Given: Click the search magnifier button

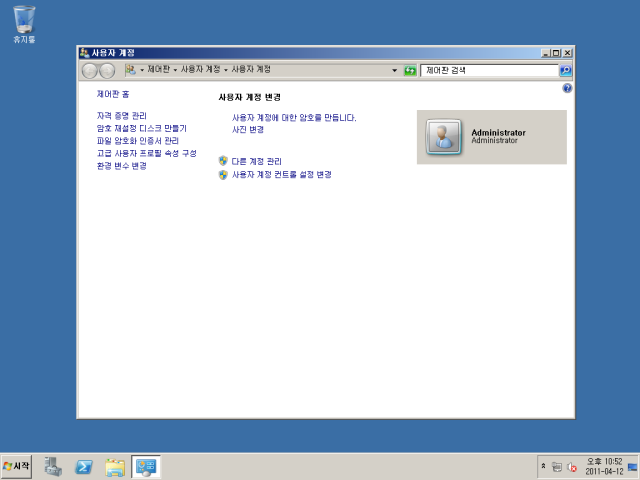Looking at the screenshot, I should (565, 70).
